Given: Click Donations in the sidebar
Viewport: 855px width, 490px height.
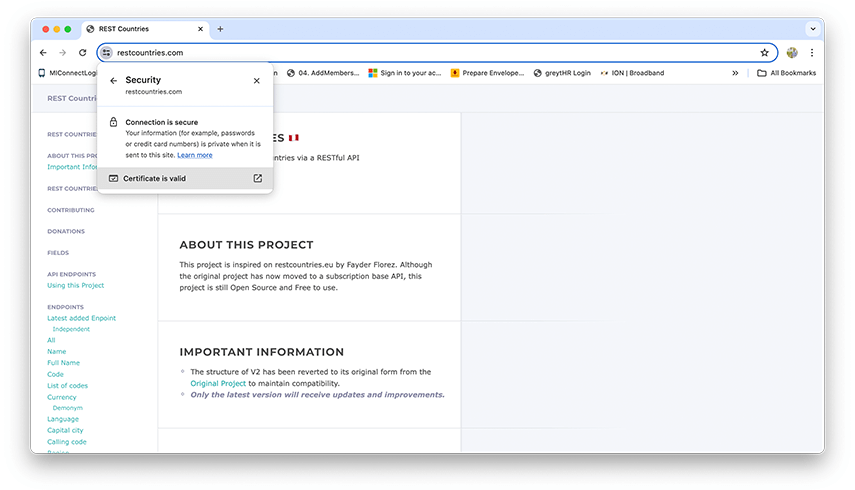Looking at the screenshot, I should point(66,231).
